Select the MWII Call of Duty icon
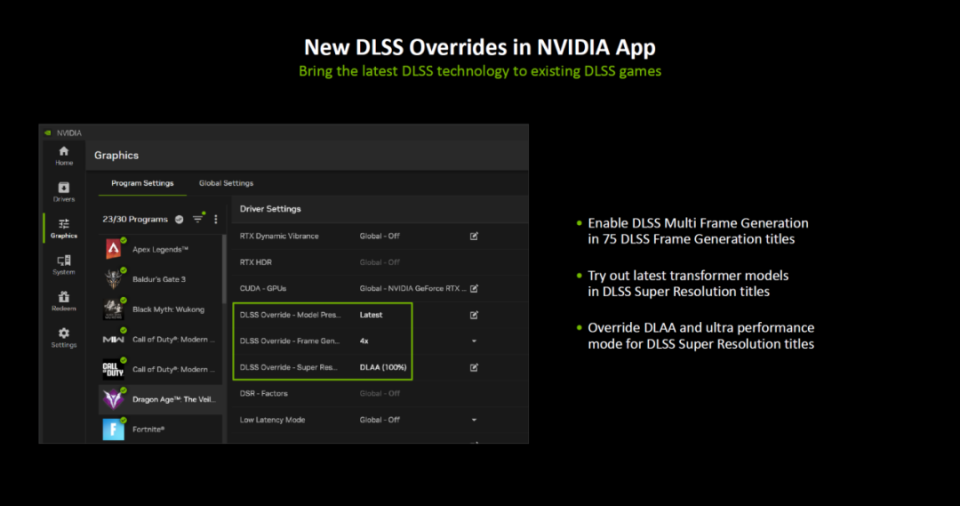 click(113, 339)
